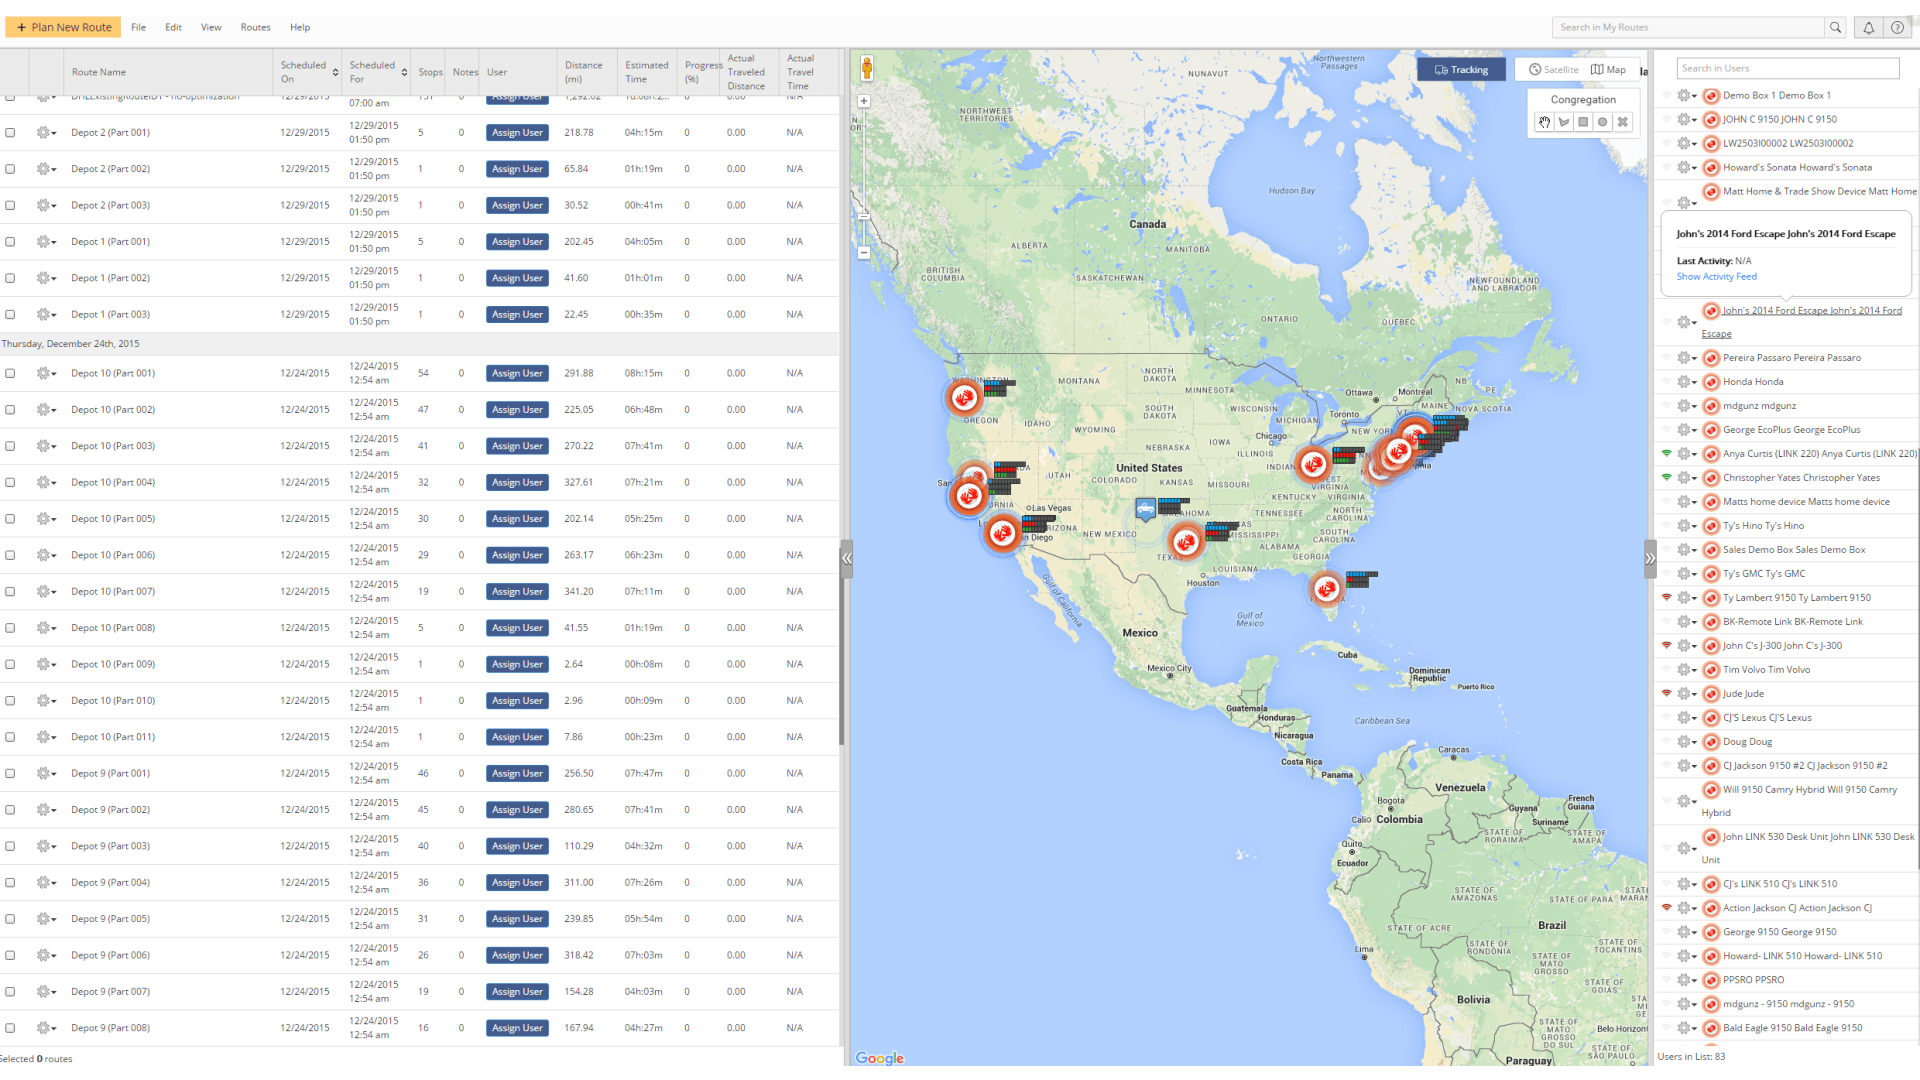Screen dimensions: 1920x1080
Task: Select the circle draw tool under Congregation
Action: click(1603, 122)
